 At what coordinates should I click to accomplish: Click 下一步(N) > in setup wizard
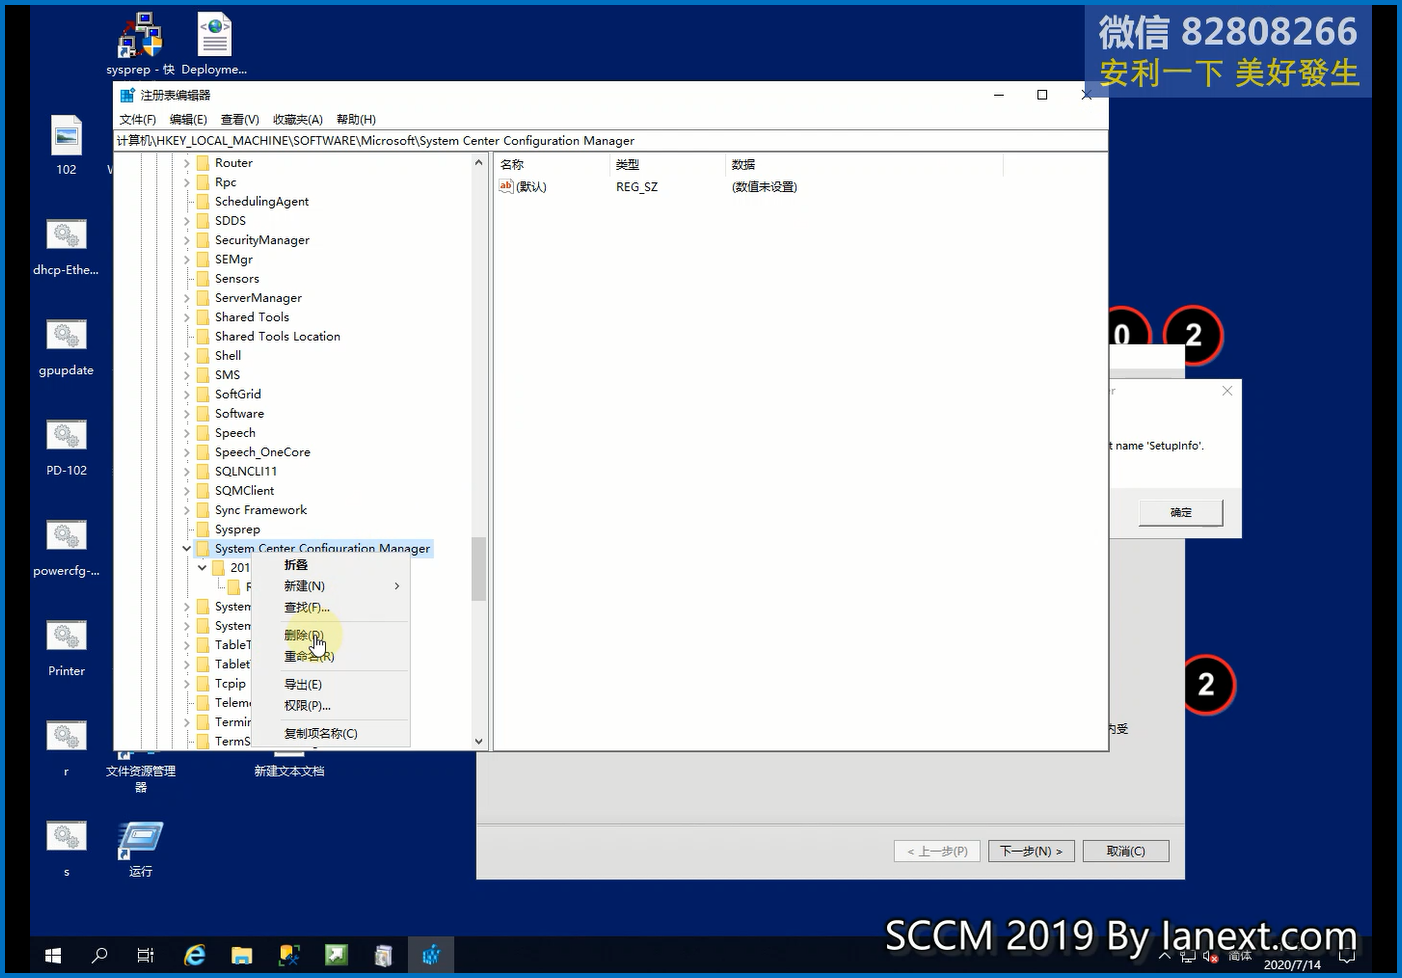1032,851
